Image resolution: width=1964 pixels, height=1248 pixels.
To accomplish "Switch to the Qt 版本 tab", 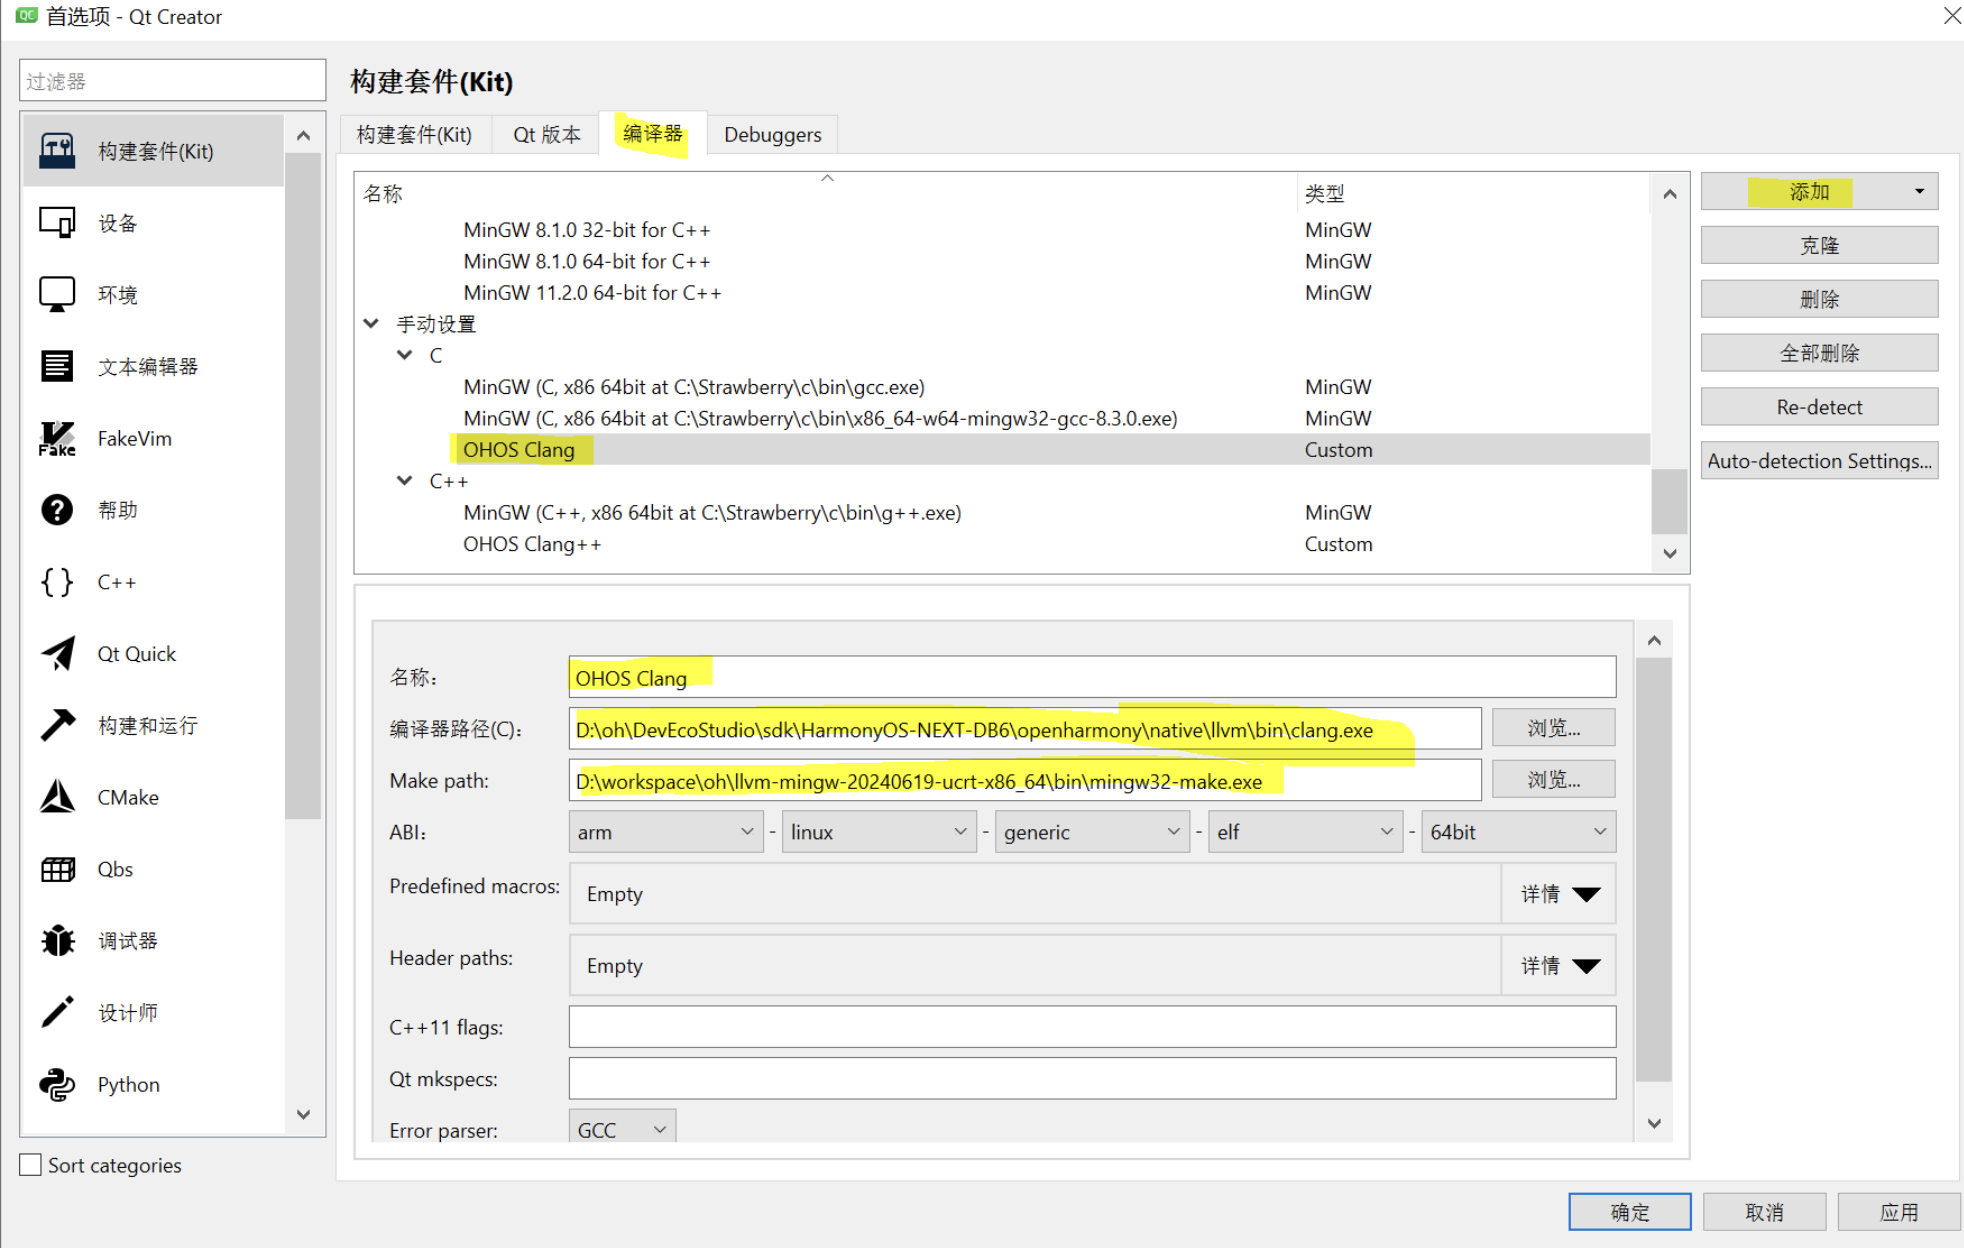I will coord(546,135).
